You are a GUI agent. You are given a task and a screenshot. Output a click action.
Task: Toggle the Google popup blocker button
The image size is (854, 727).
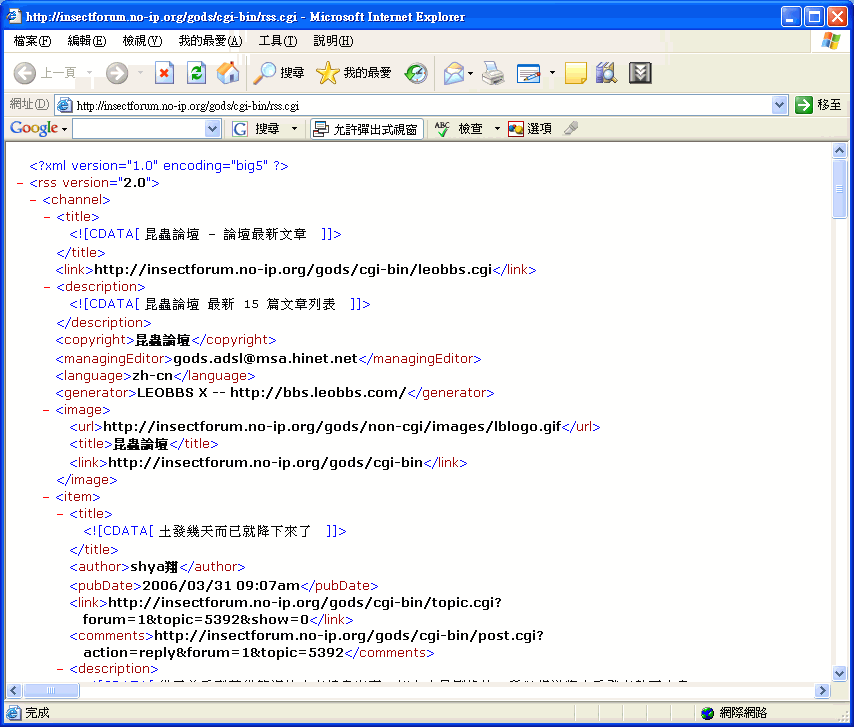pyautogui.click(x=365, y=128)
